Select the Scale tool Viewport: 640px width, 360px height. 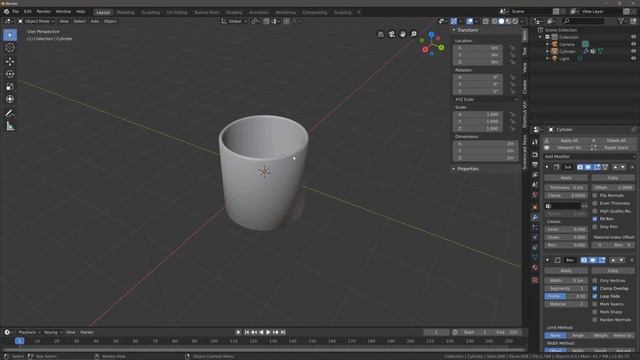click(x=10, y=87)
